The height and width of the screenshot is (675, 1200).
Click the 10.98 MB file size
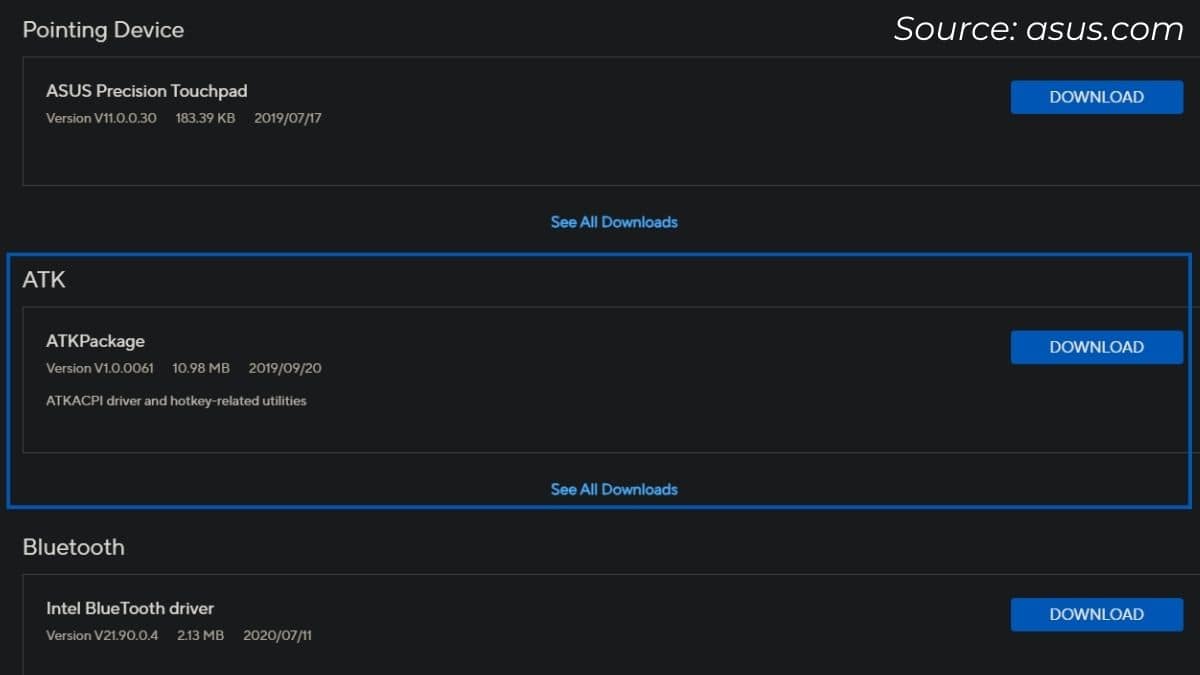coord(201,368)
